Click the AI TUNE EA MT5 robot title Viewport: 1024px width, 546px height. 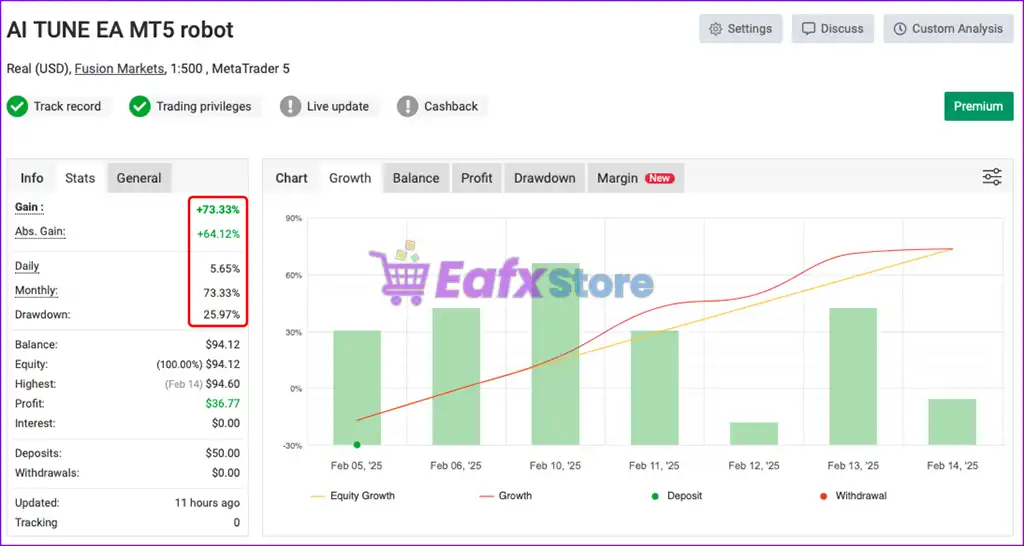point(120,29)
